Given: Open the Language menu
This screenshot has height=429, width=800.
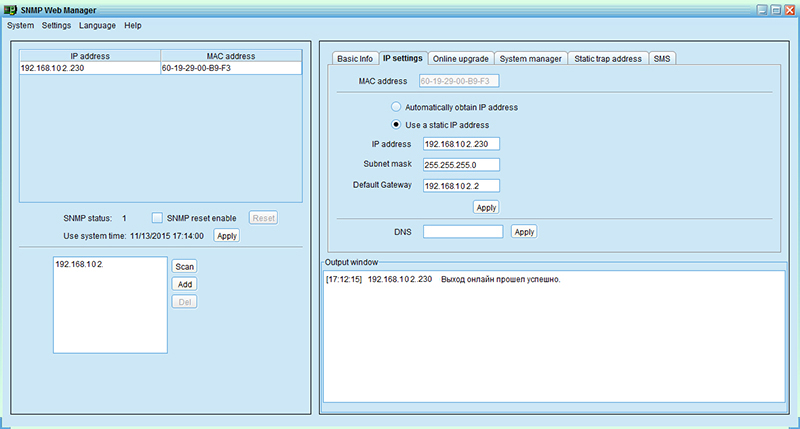Looking at the screenshot, I should pos(97,26).
